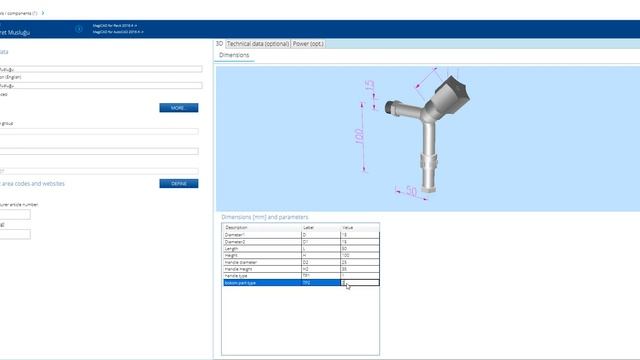Click the manufacturer article number field
This screenshot has height=360, width=640.
tap(15, 215)
